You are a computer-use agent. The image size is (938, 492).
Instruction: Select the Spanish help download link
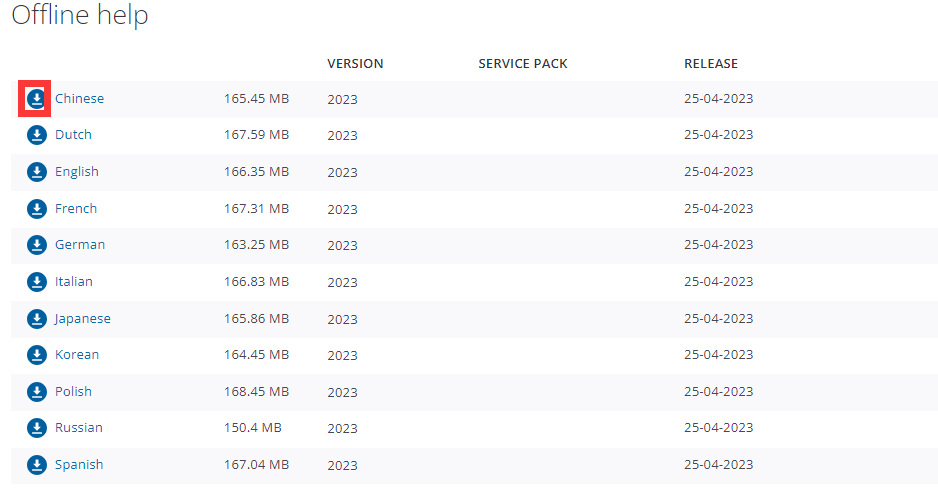pyautogui.click(x=79, y=465)
